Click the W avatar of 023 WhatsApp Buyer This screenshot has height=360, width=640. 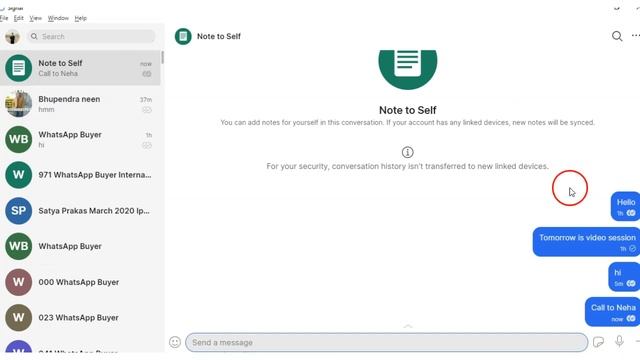pyautogui.click(x=18, y=318)
